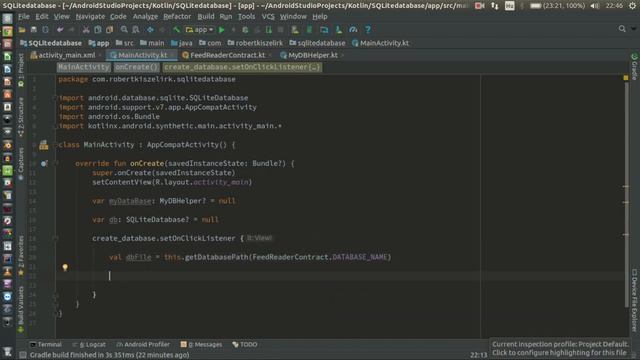
Task: Open the VCS menu
Action: (x=268, y=17)
